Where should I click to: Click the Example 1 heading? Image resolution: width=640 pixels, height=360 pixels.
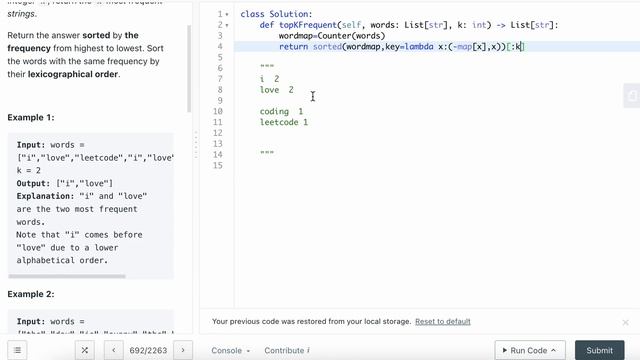[x=31, y=118]
